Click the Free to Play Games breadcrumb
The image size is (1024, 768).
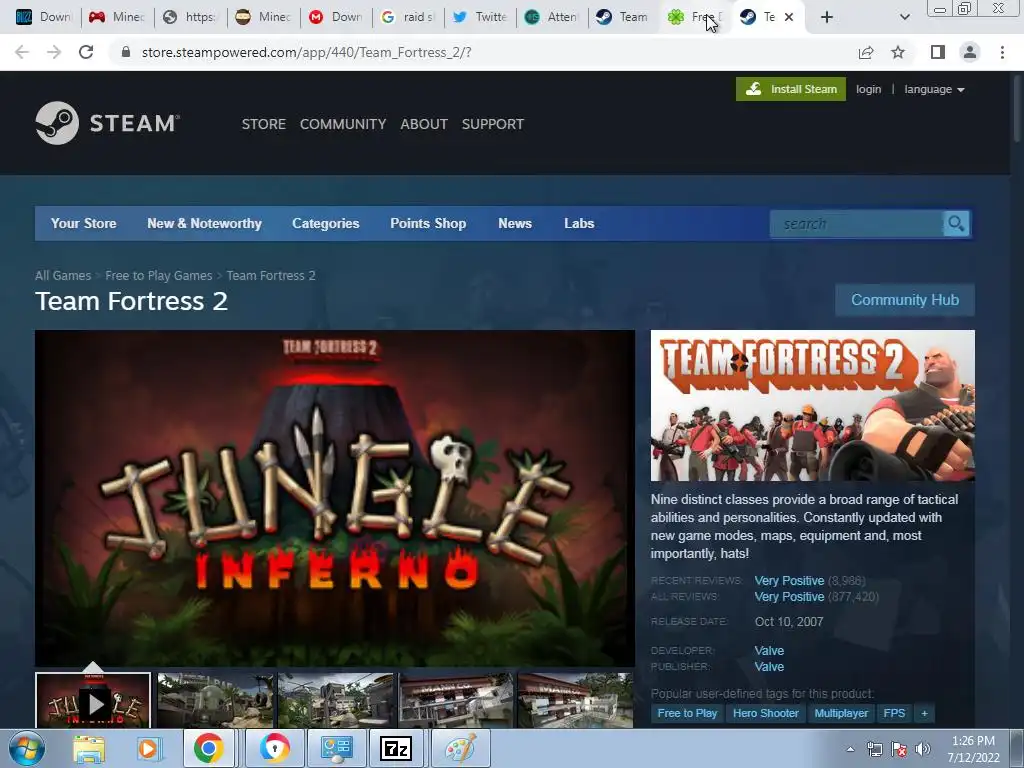[159, 276]
